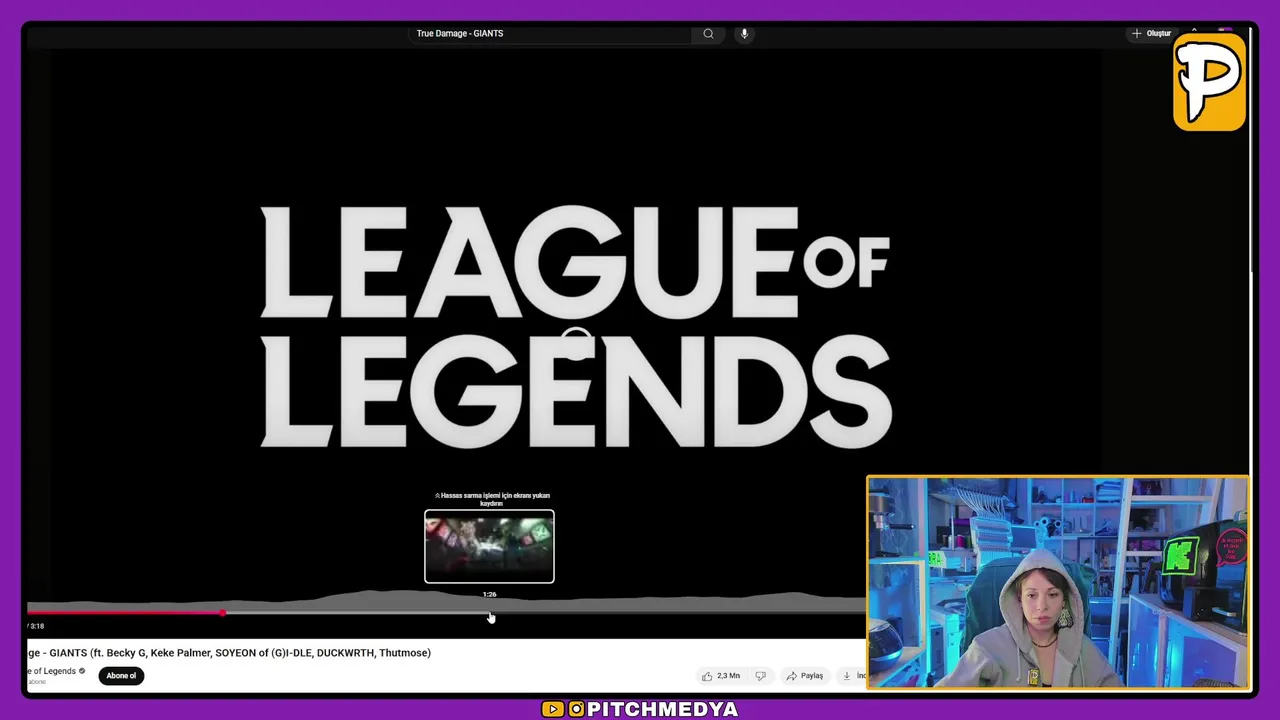The image size is (1280, 720).
Task: Open the League of Legends channel link
Action: (x=52, y=671)
